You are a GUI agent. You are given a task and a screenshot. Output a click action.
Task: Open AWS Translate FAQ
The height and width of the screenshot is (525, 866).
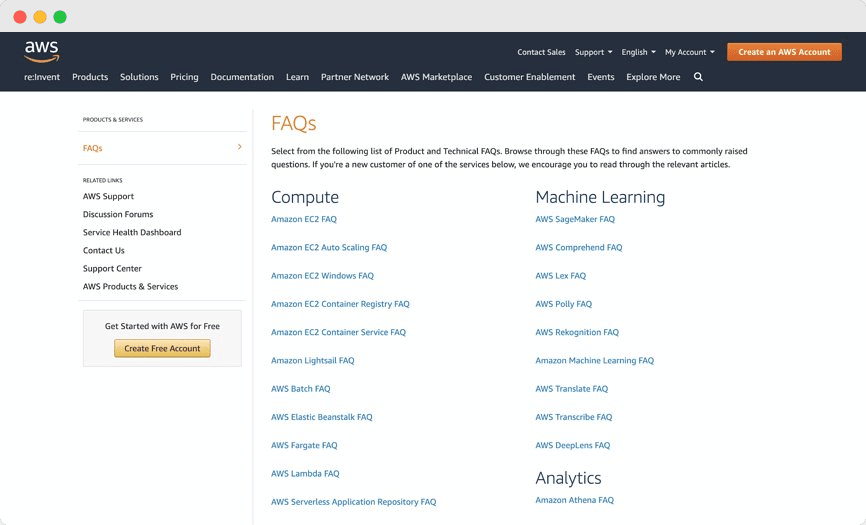572,389
